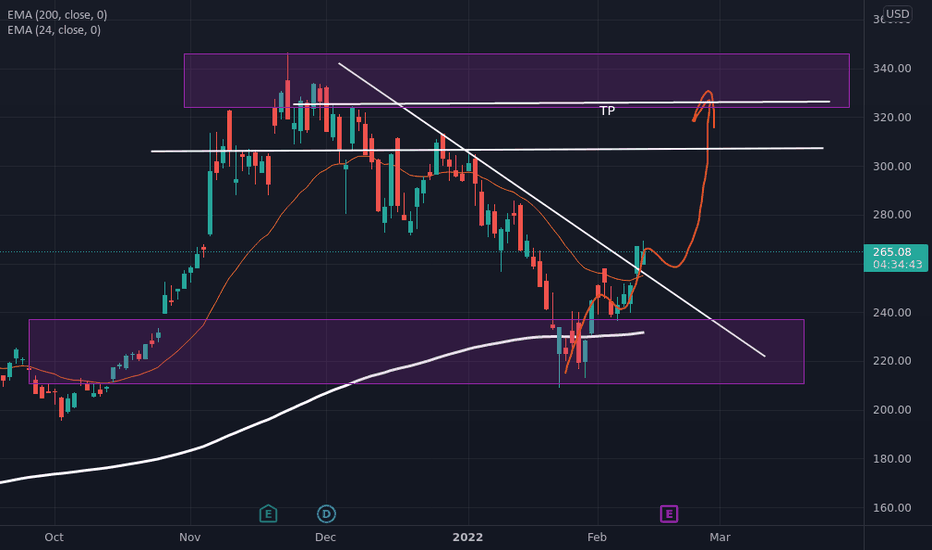
Task: Click the Oct label on time axis
Action: click(54, 538)
